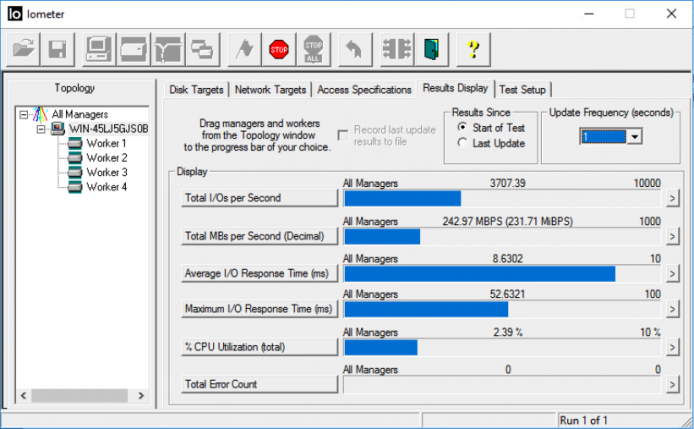Switch to the Disk Targets tab
The height and width of the screenshot is (429, 694).
196,89
